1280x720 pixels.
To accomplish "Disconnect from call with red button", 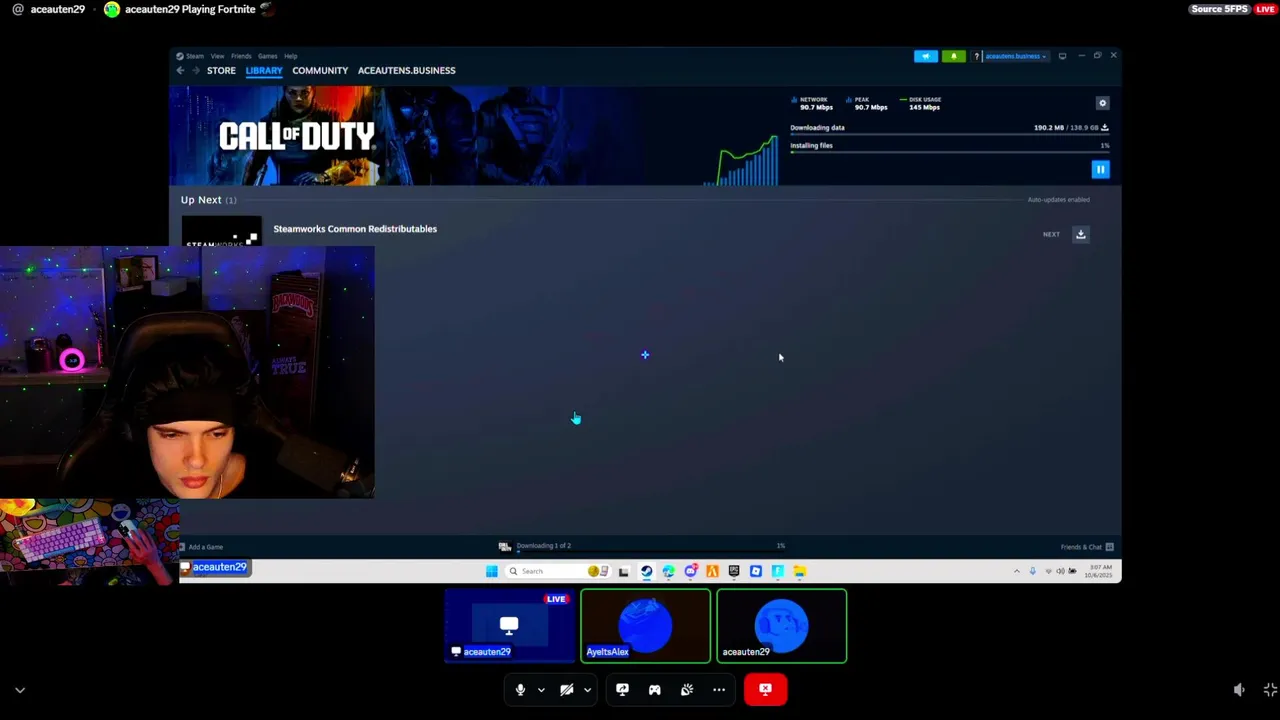I will (x=765, y=689).
